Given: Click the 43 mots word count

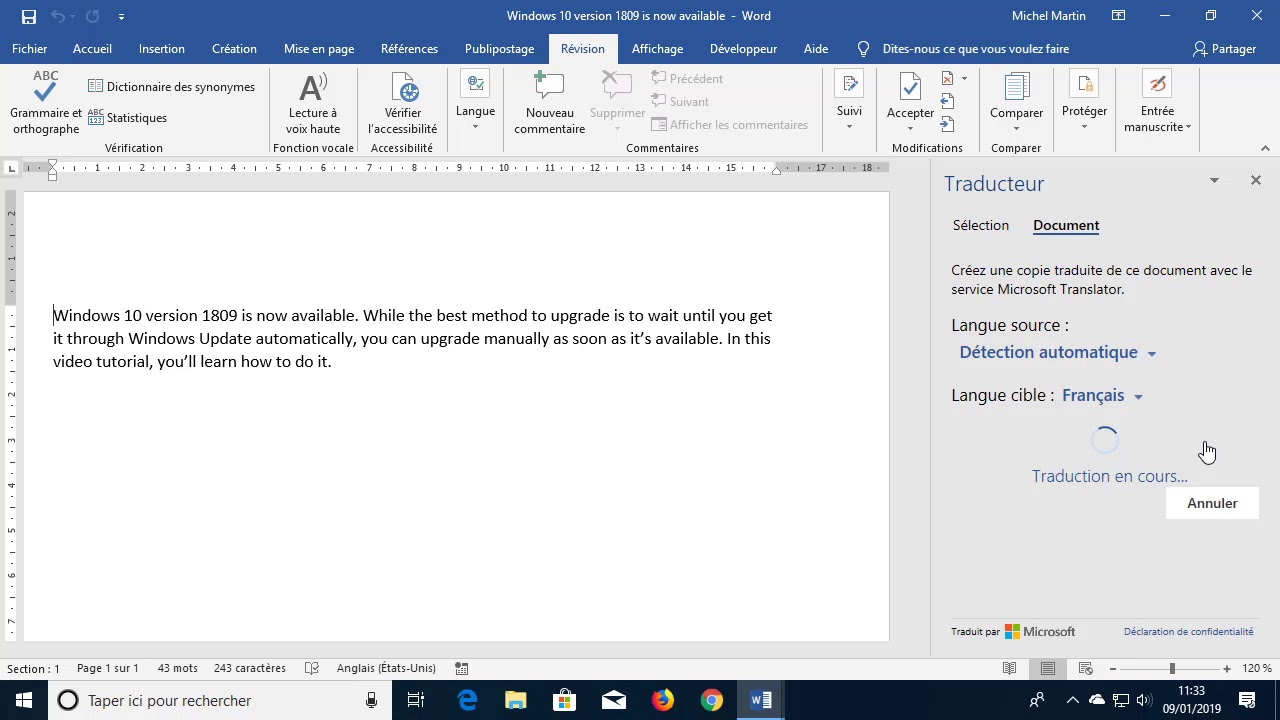Looking at the screenshot, I should 177,668.
